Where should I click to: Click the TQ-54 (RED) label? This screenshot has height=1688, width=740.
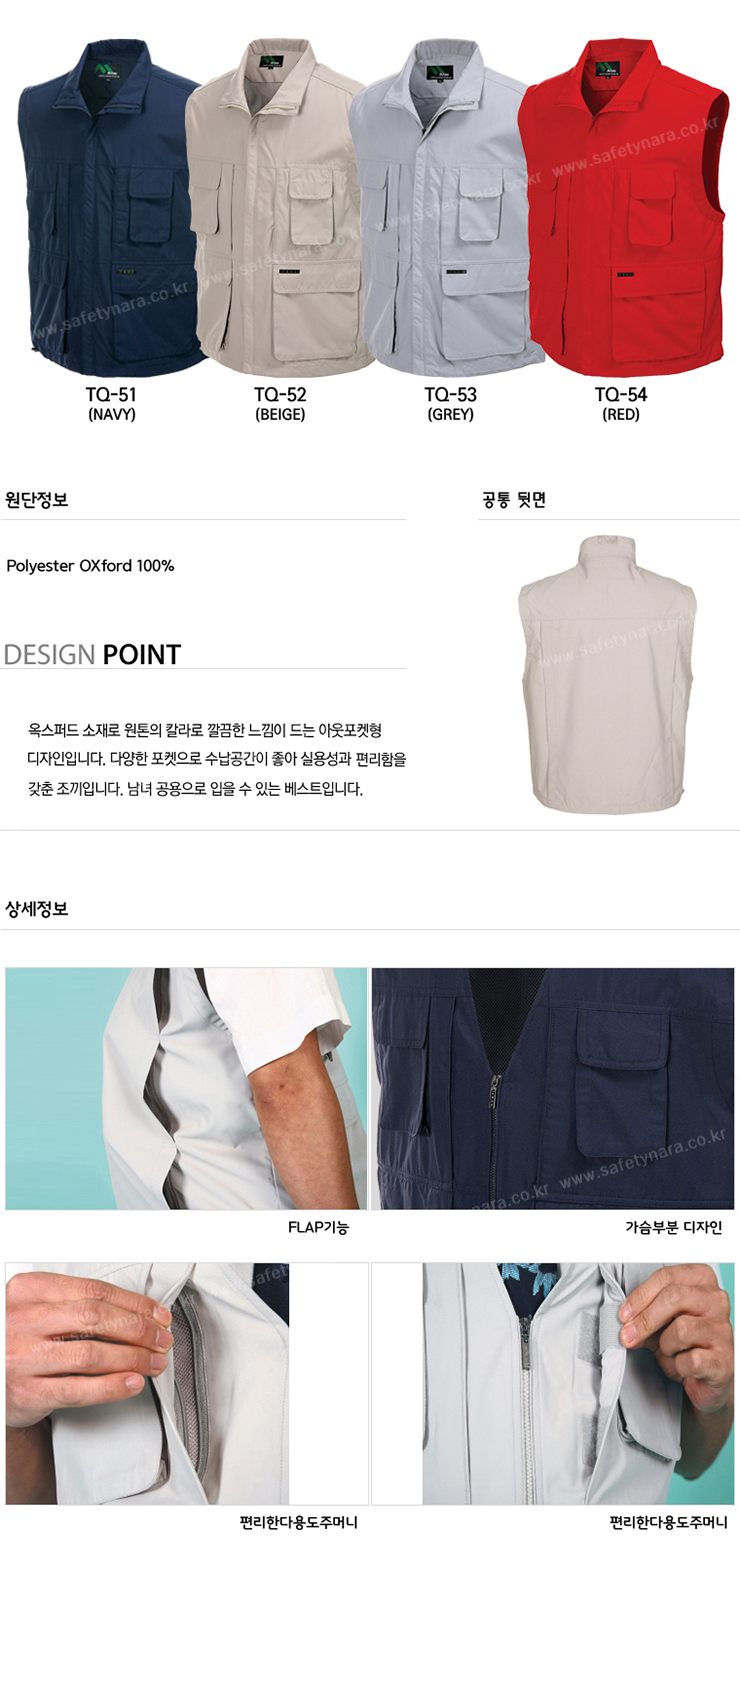621,404
